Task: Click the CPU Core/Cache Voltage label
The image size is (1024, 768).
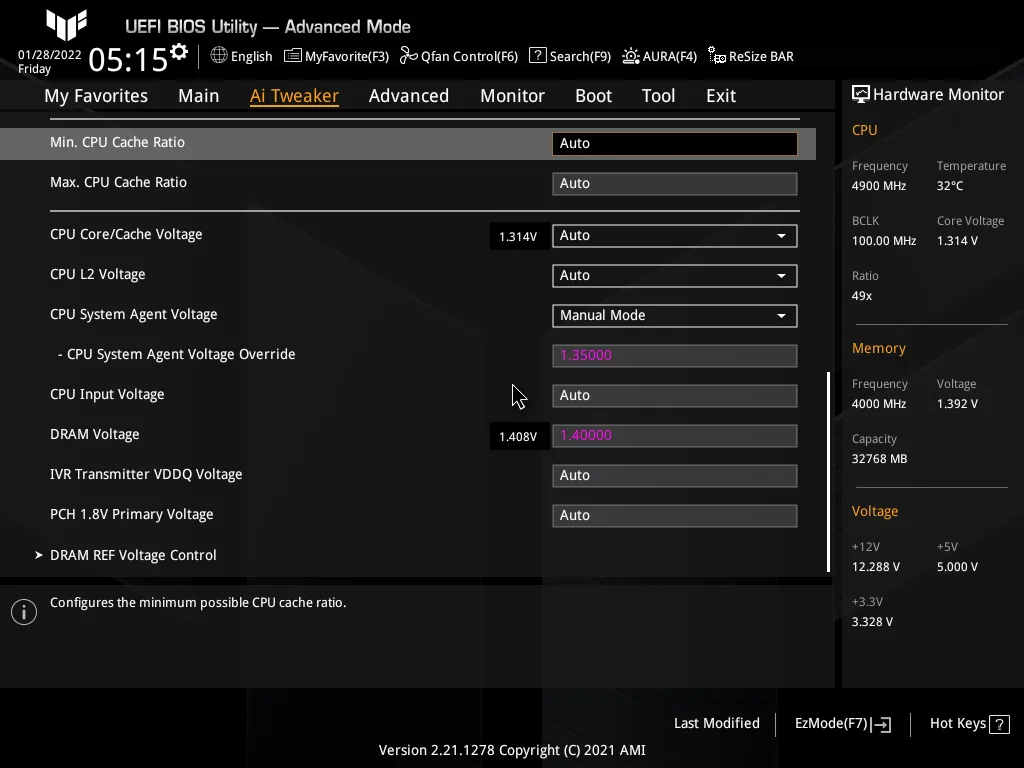Action: (x=126, y=234)
